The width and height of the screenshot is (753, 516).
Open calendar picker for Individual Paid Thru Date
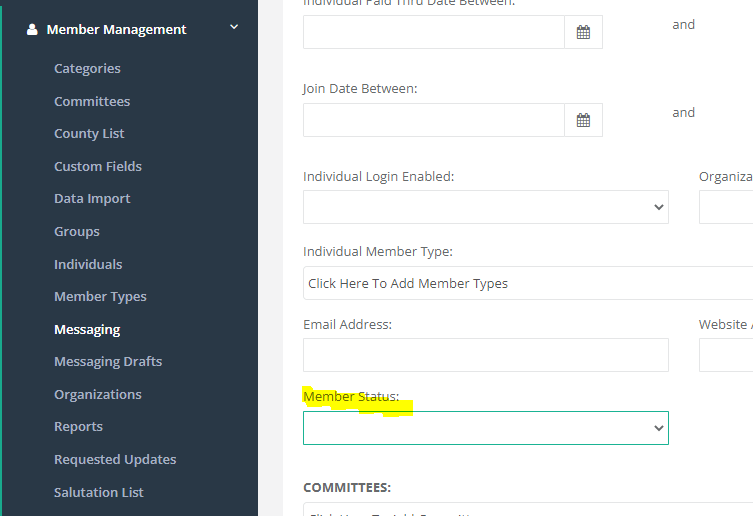[x=583, y=32]
